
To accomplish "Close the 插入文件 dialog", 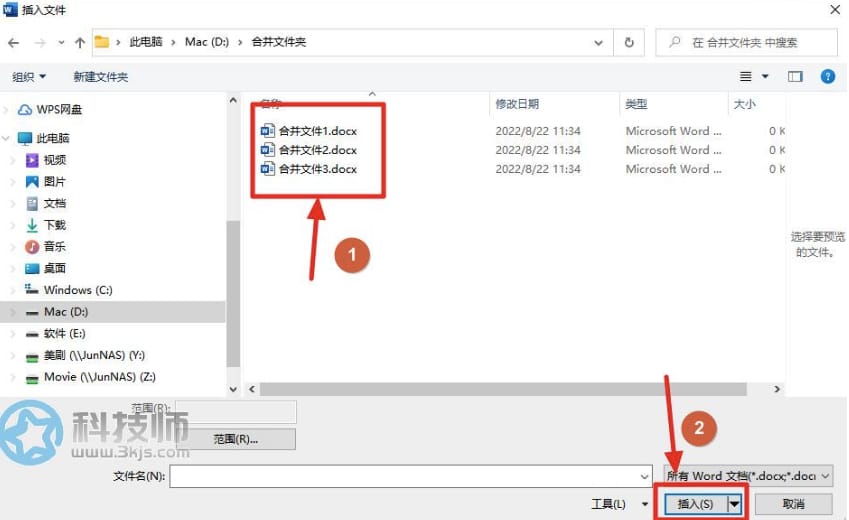I will (x=835, y=9).
